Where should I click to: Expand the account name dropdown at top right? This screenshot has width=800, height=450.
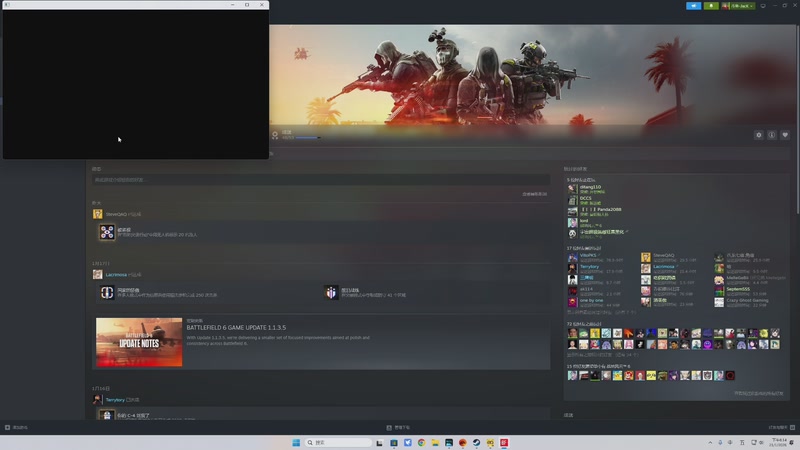tap(738, 6)
